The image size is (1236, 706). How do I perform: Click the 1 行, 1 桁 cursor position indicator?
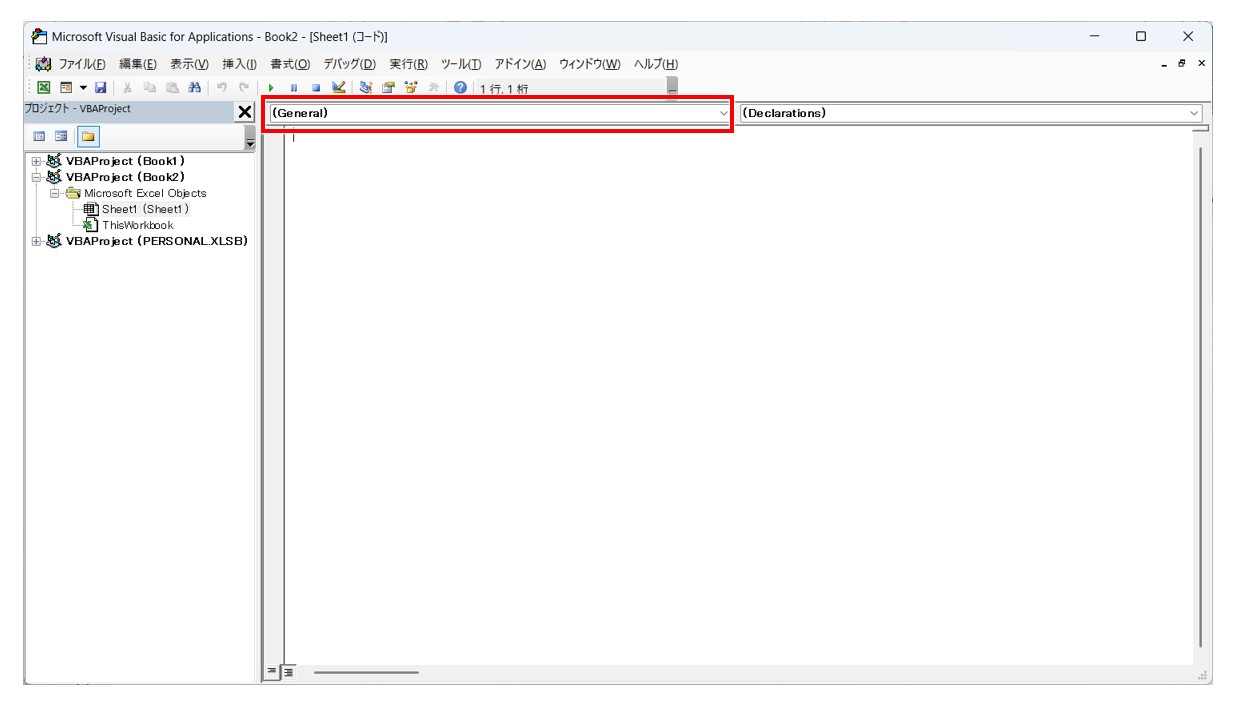504,89
